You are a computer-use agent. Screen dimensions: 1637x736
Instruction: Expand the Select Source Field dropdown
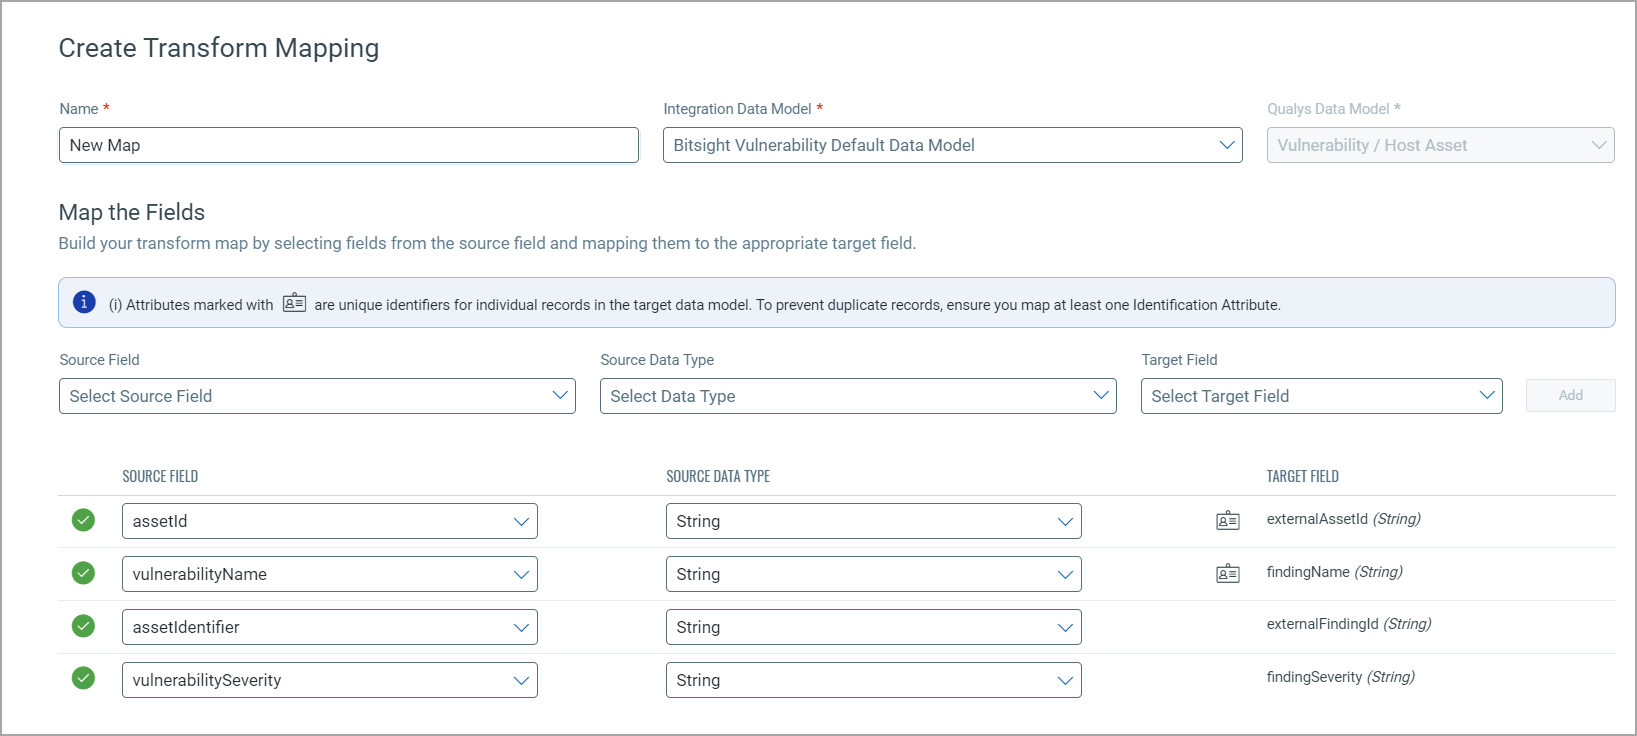click(317, 396)
